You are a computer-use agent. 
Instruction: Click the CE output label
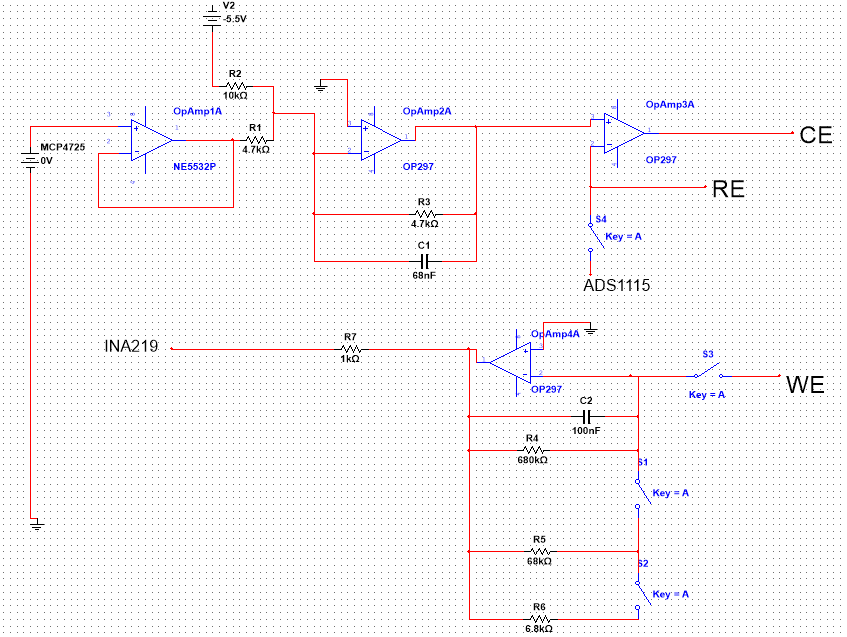(x=816, y=136)
